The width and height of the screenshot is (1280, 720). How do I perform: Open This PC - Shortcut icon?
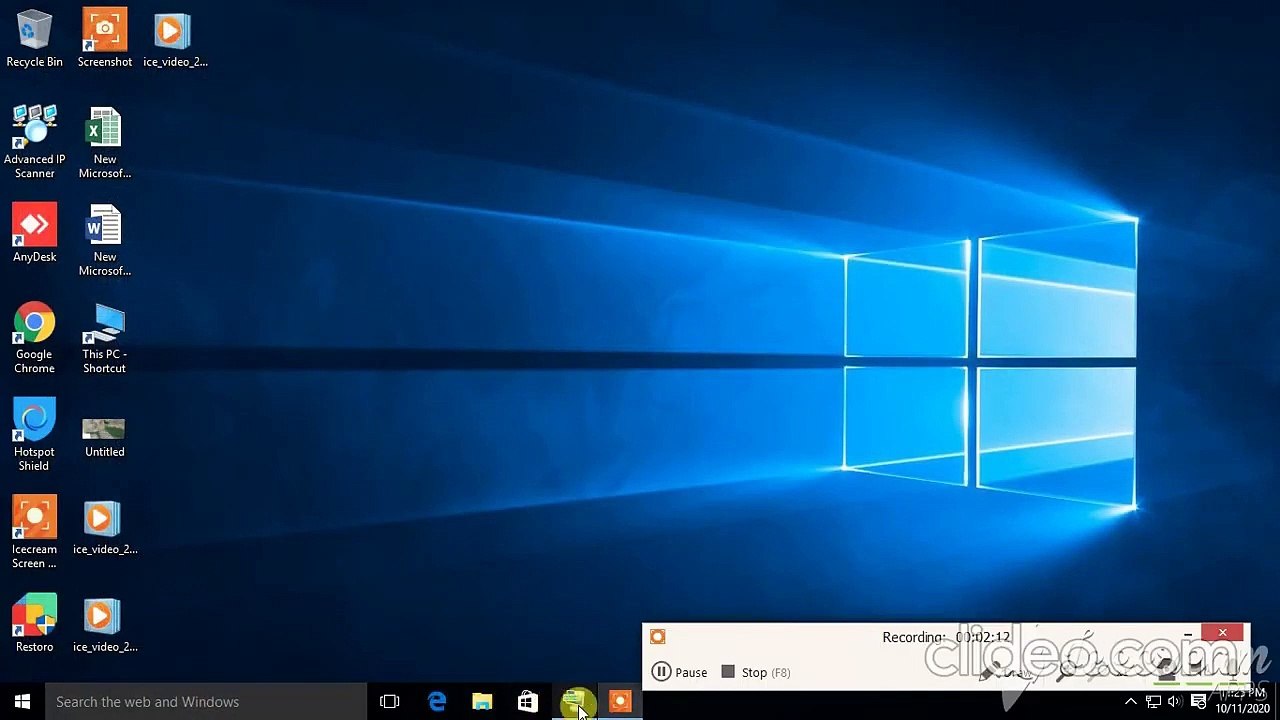105,338
